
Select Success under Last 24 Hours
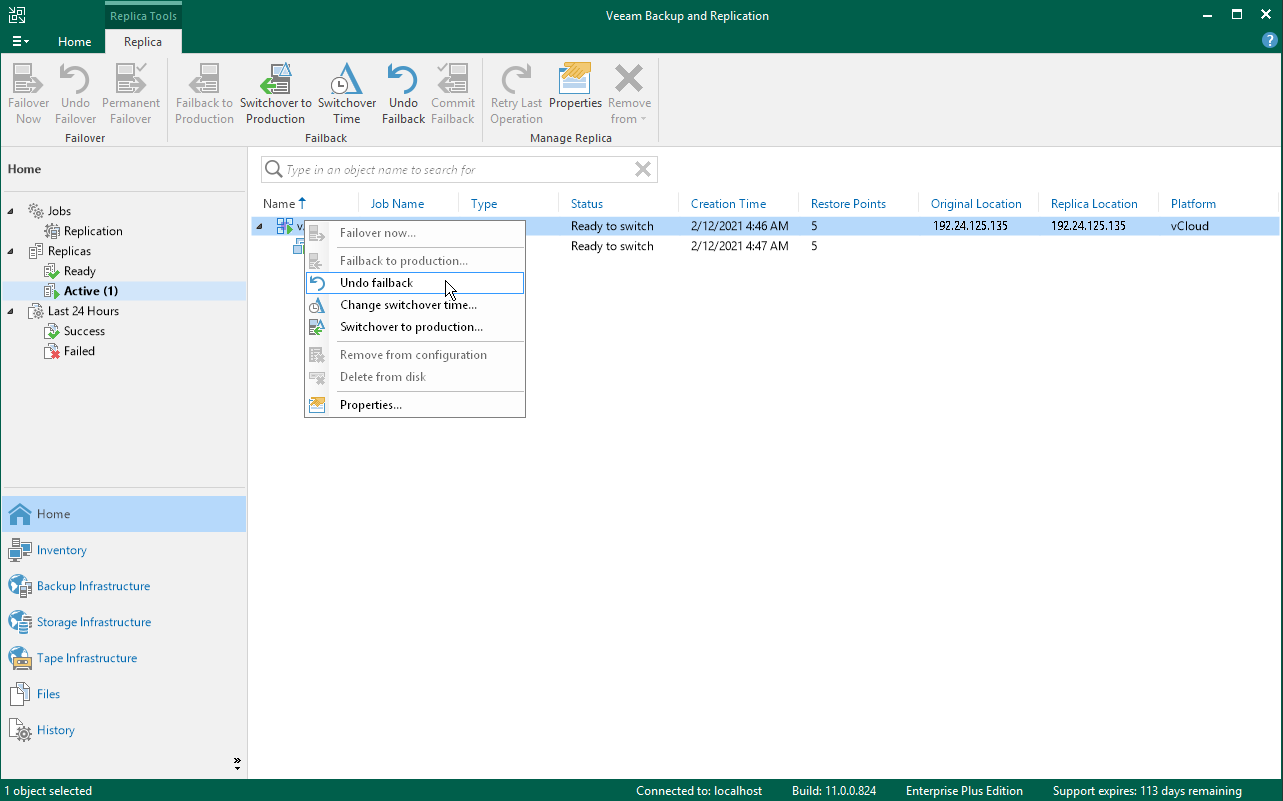[84, 331]
